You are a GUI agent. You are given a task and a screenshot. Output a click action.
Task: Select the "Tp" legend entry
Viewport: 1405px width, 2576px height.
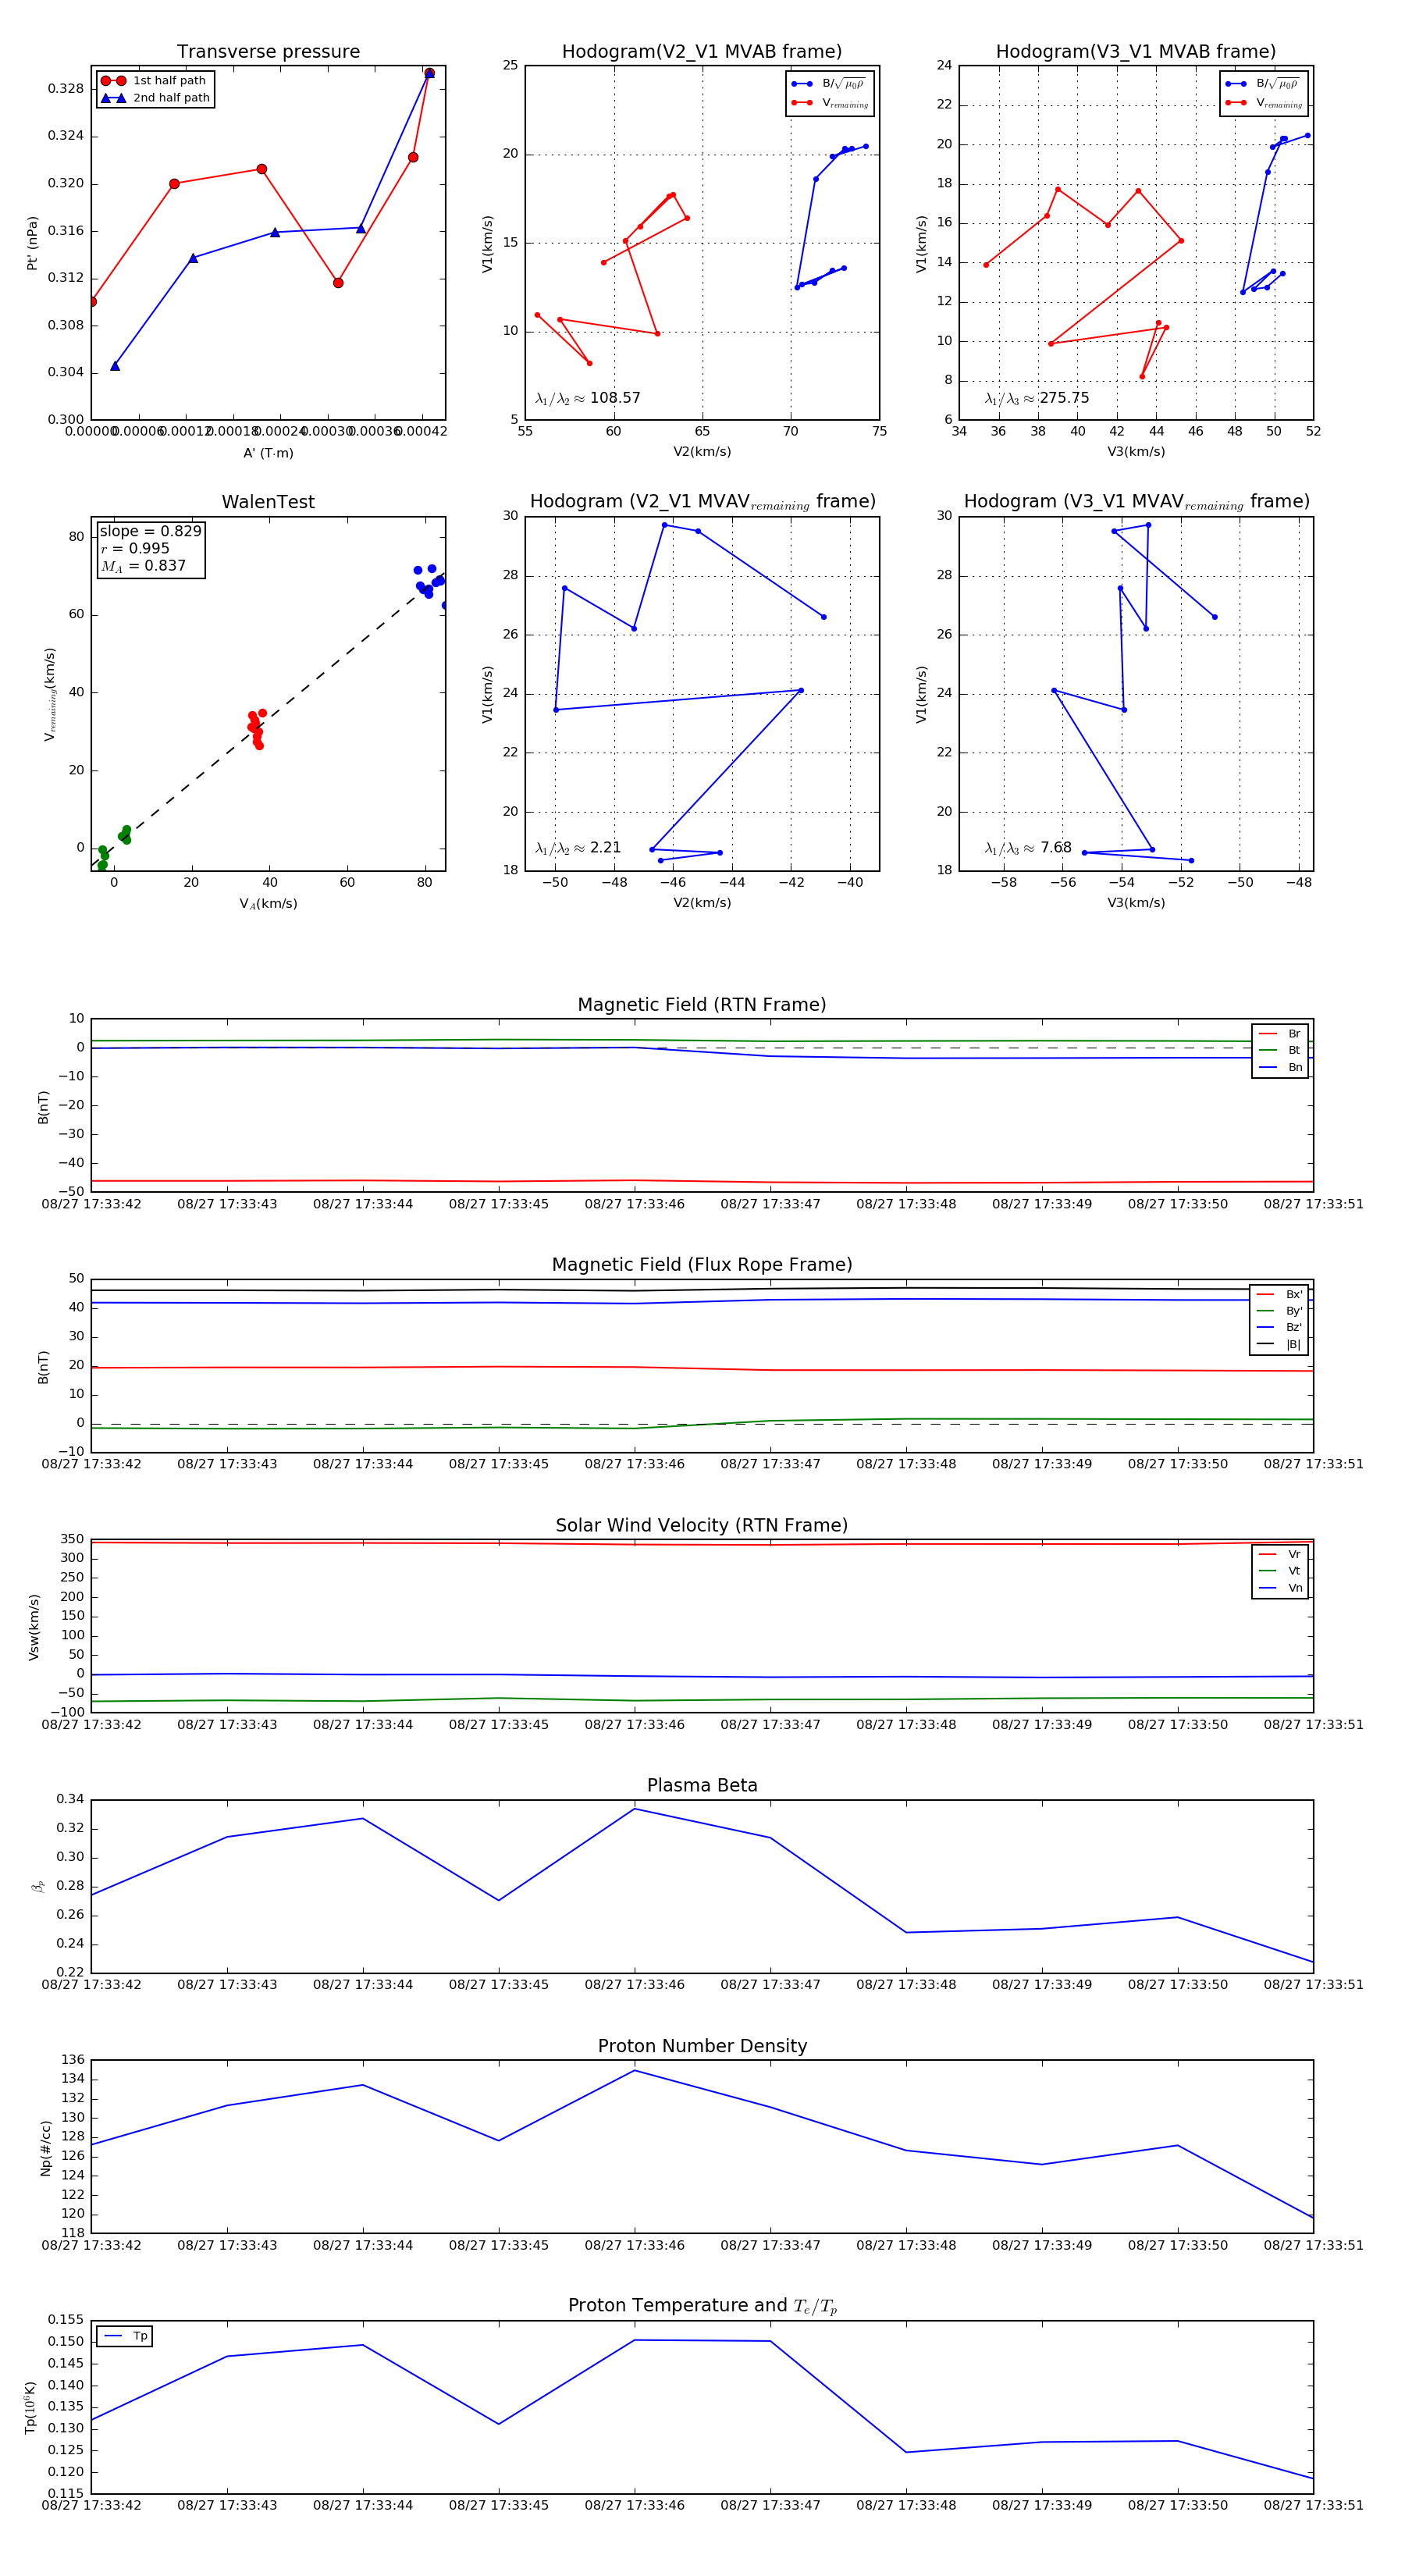tap(125, 2337)
